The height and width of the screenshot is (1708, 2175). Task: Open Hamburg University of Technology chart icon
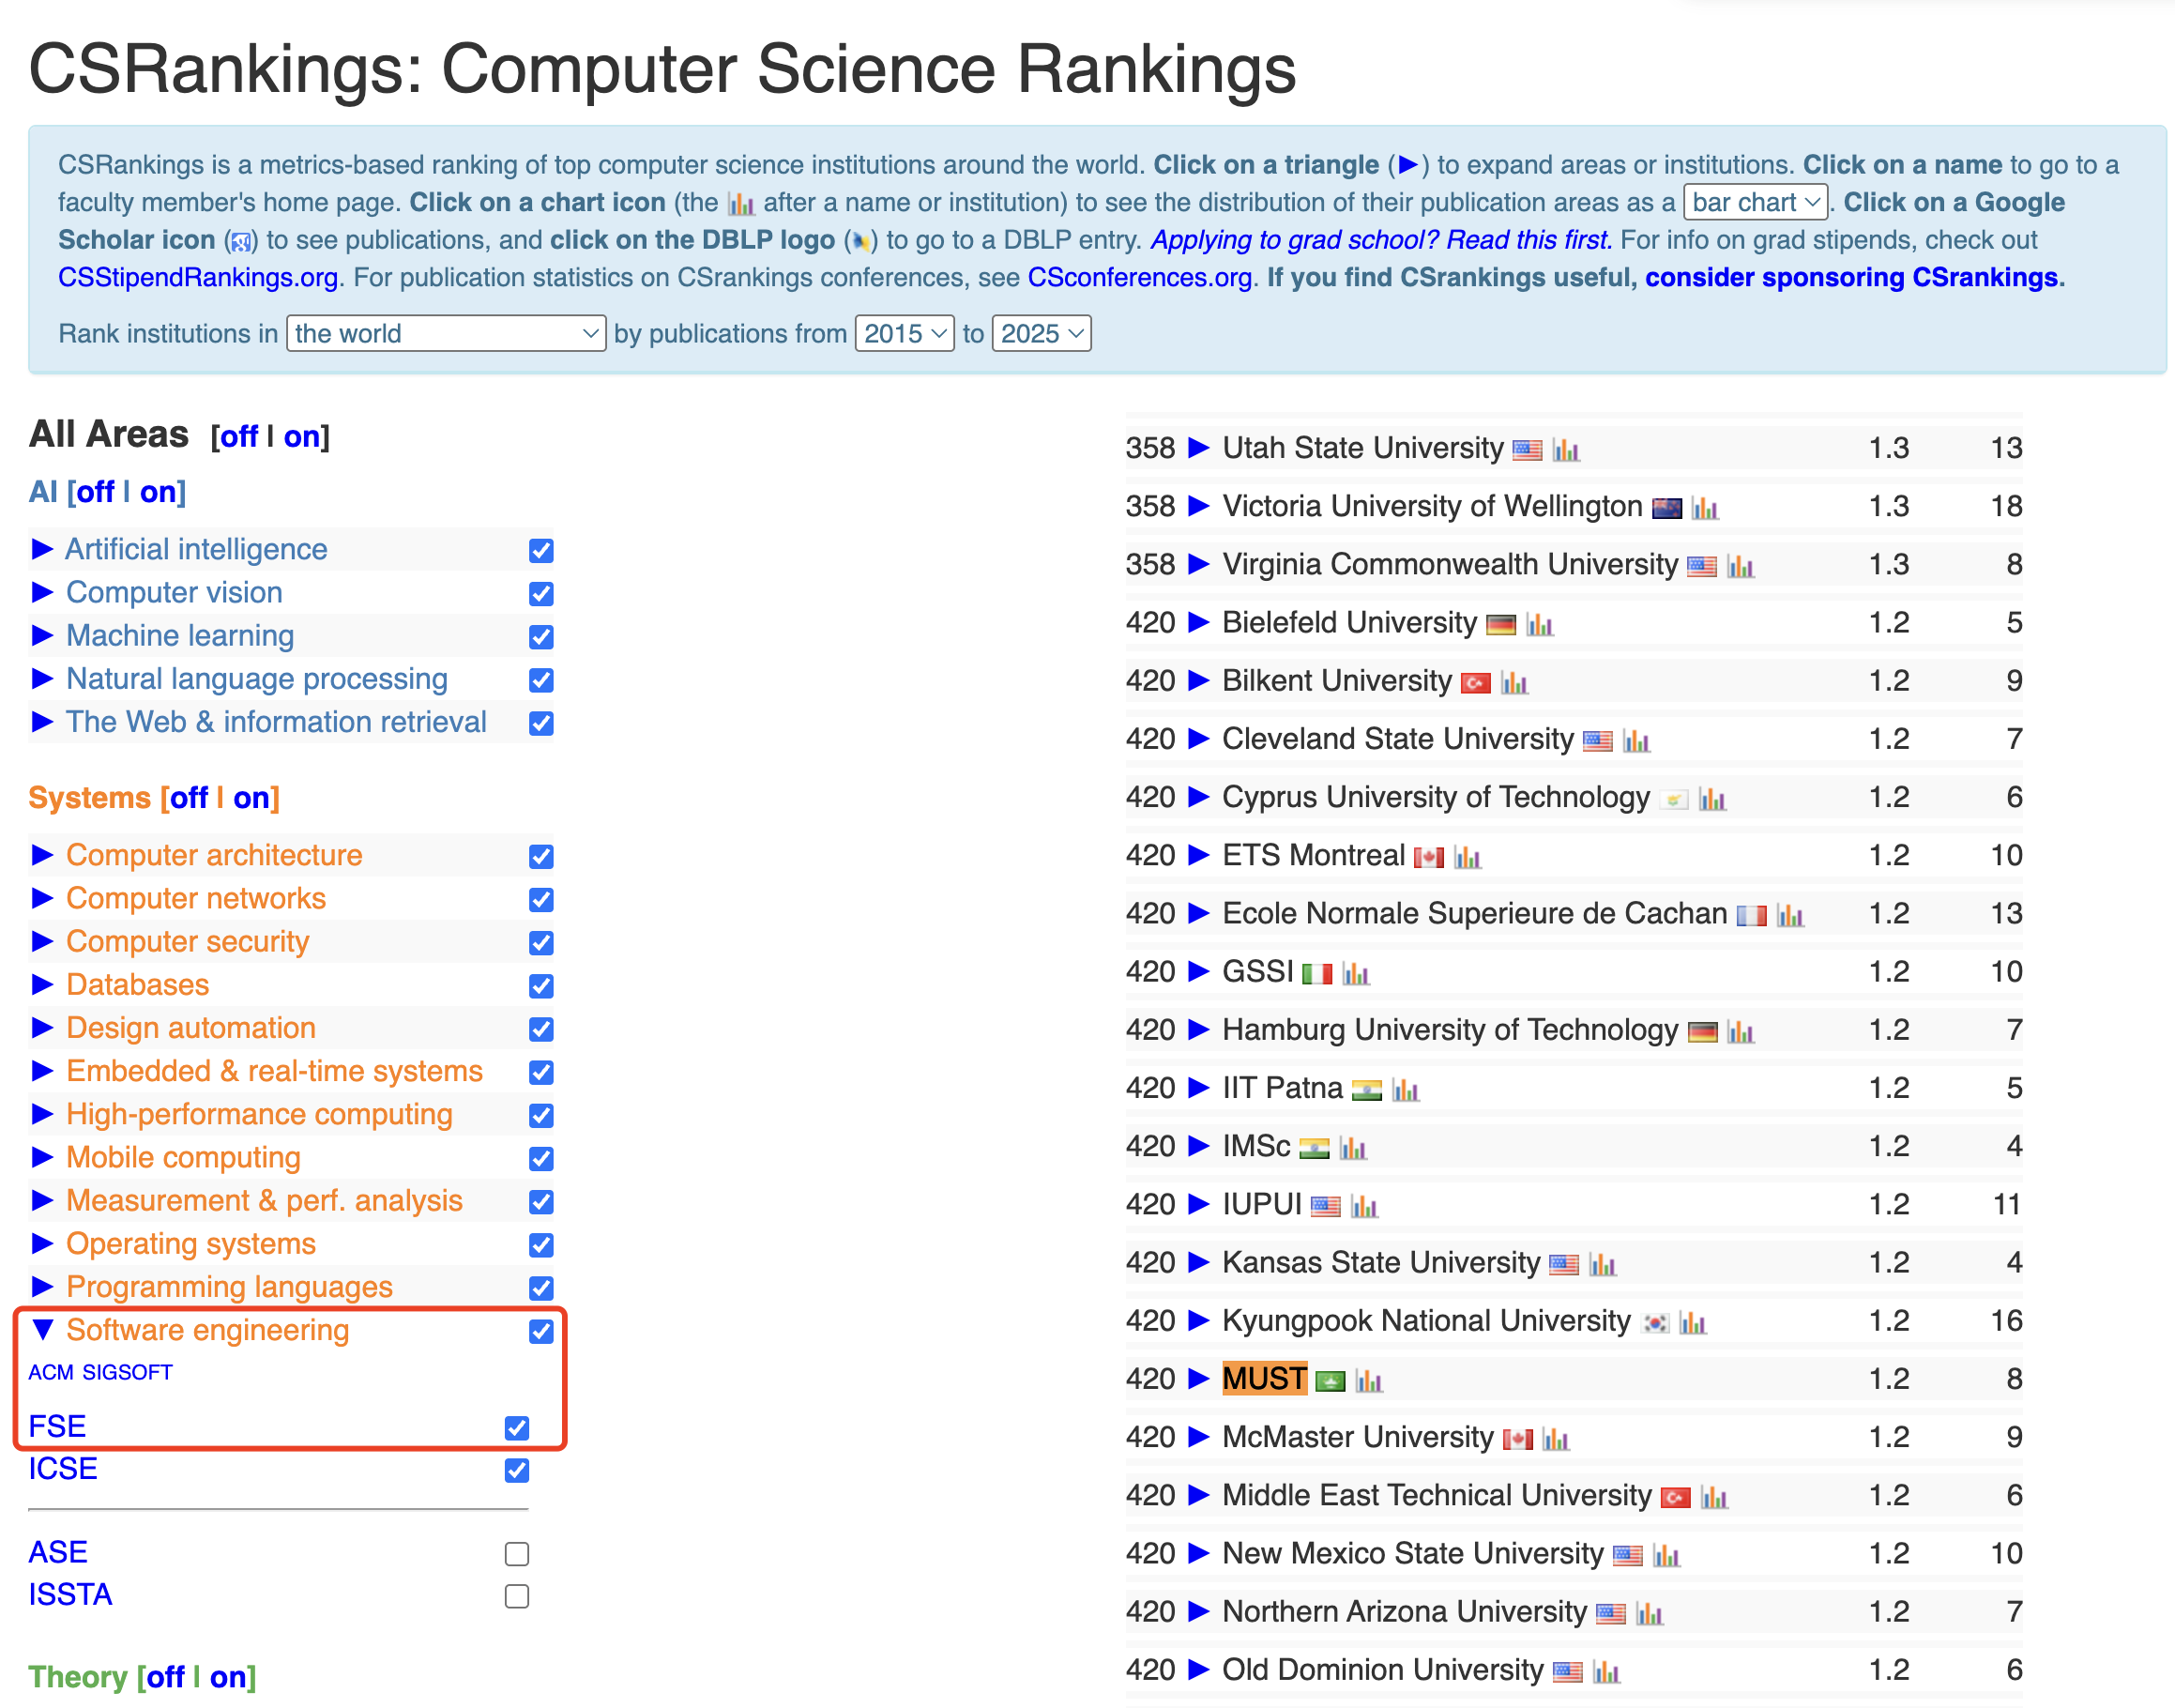click(1741, 1031)
